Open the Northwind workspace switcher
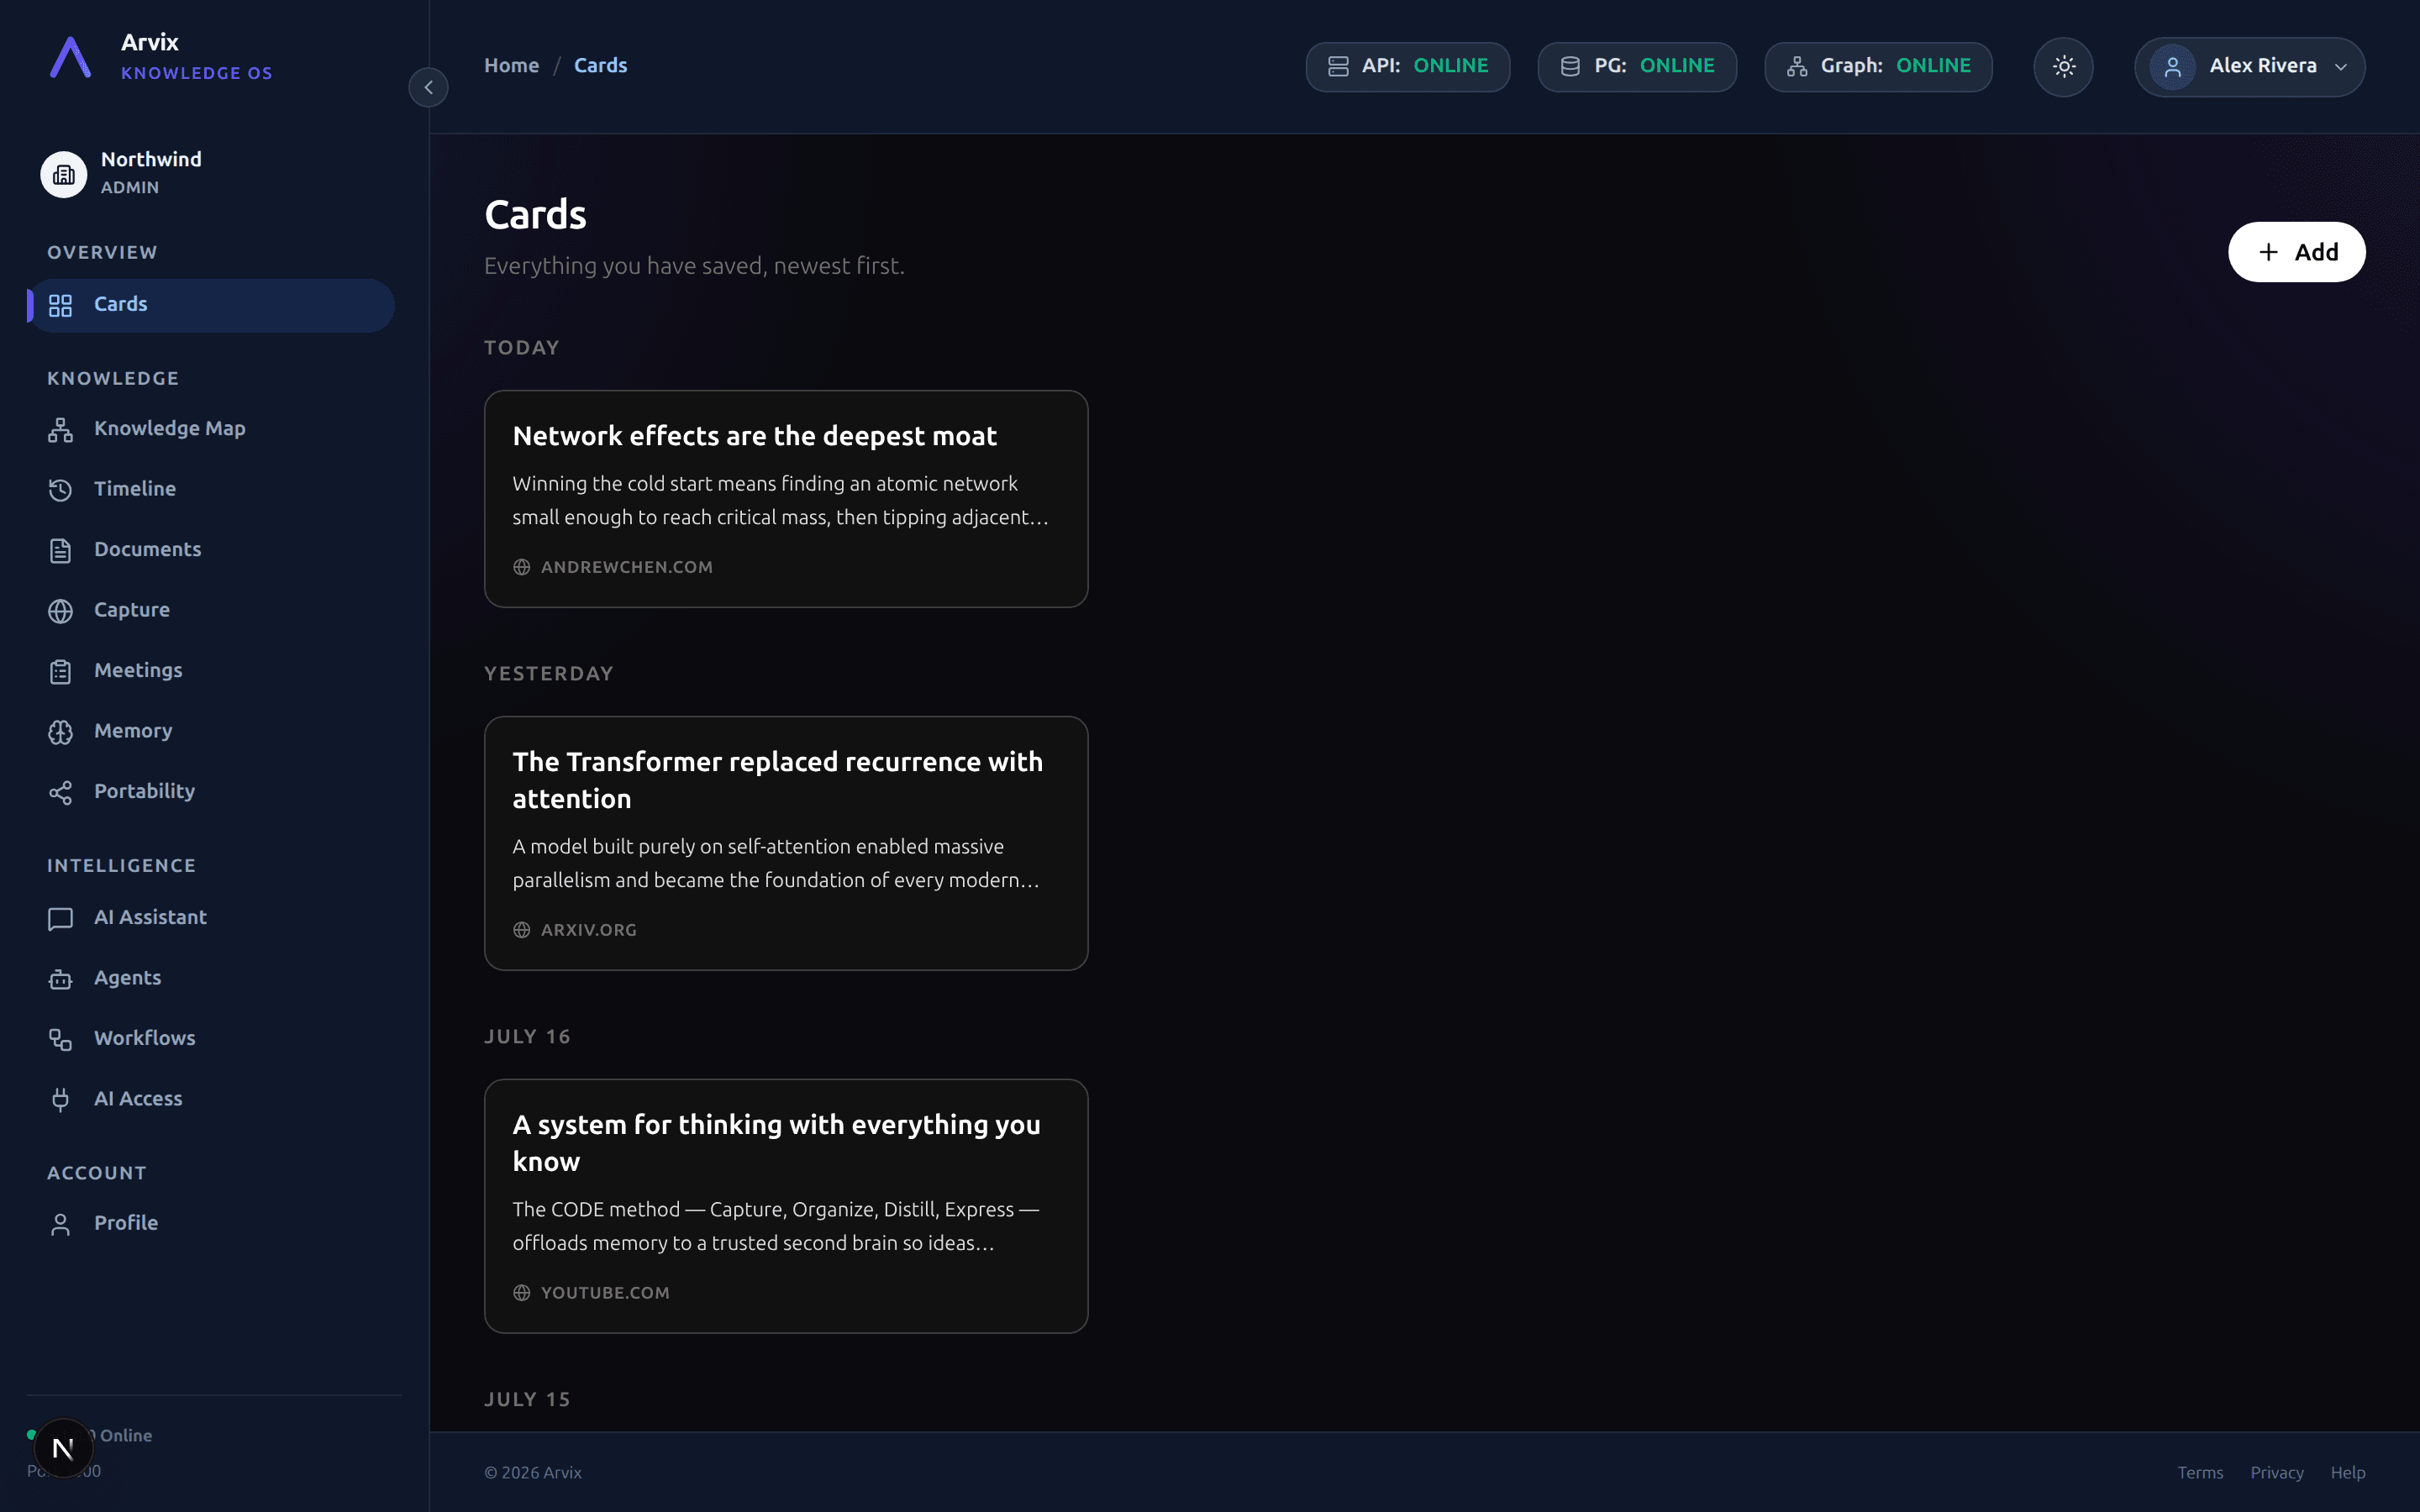This screenshot has width=2420, height=1512. 213,173
